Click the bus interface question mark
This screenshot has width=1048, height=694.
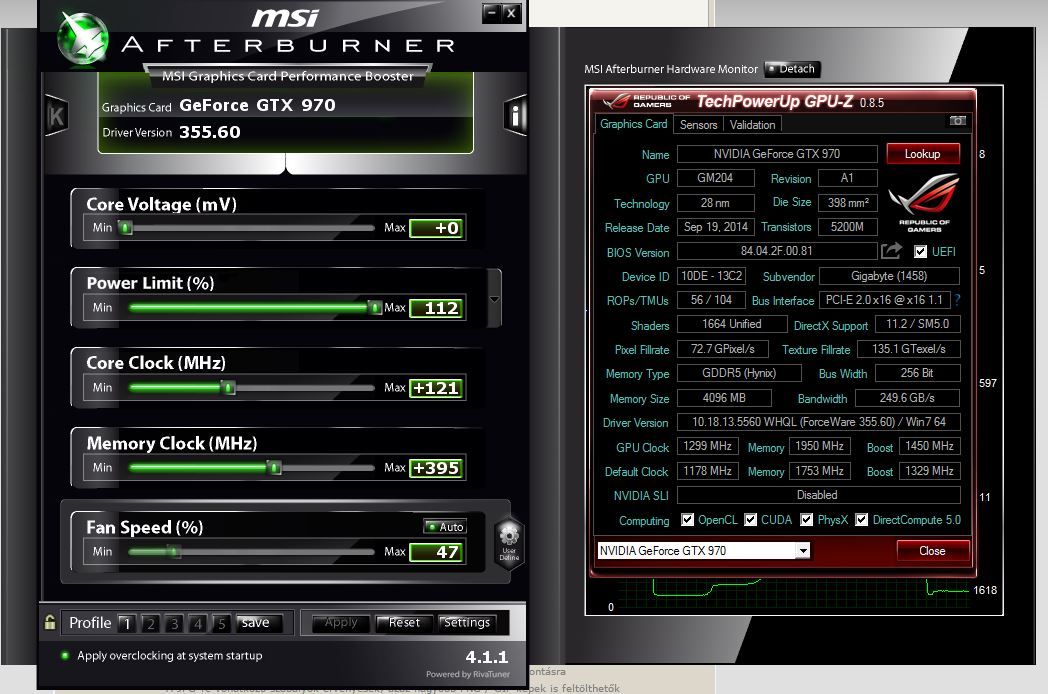(x=957, y=300)
